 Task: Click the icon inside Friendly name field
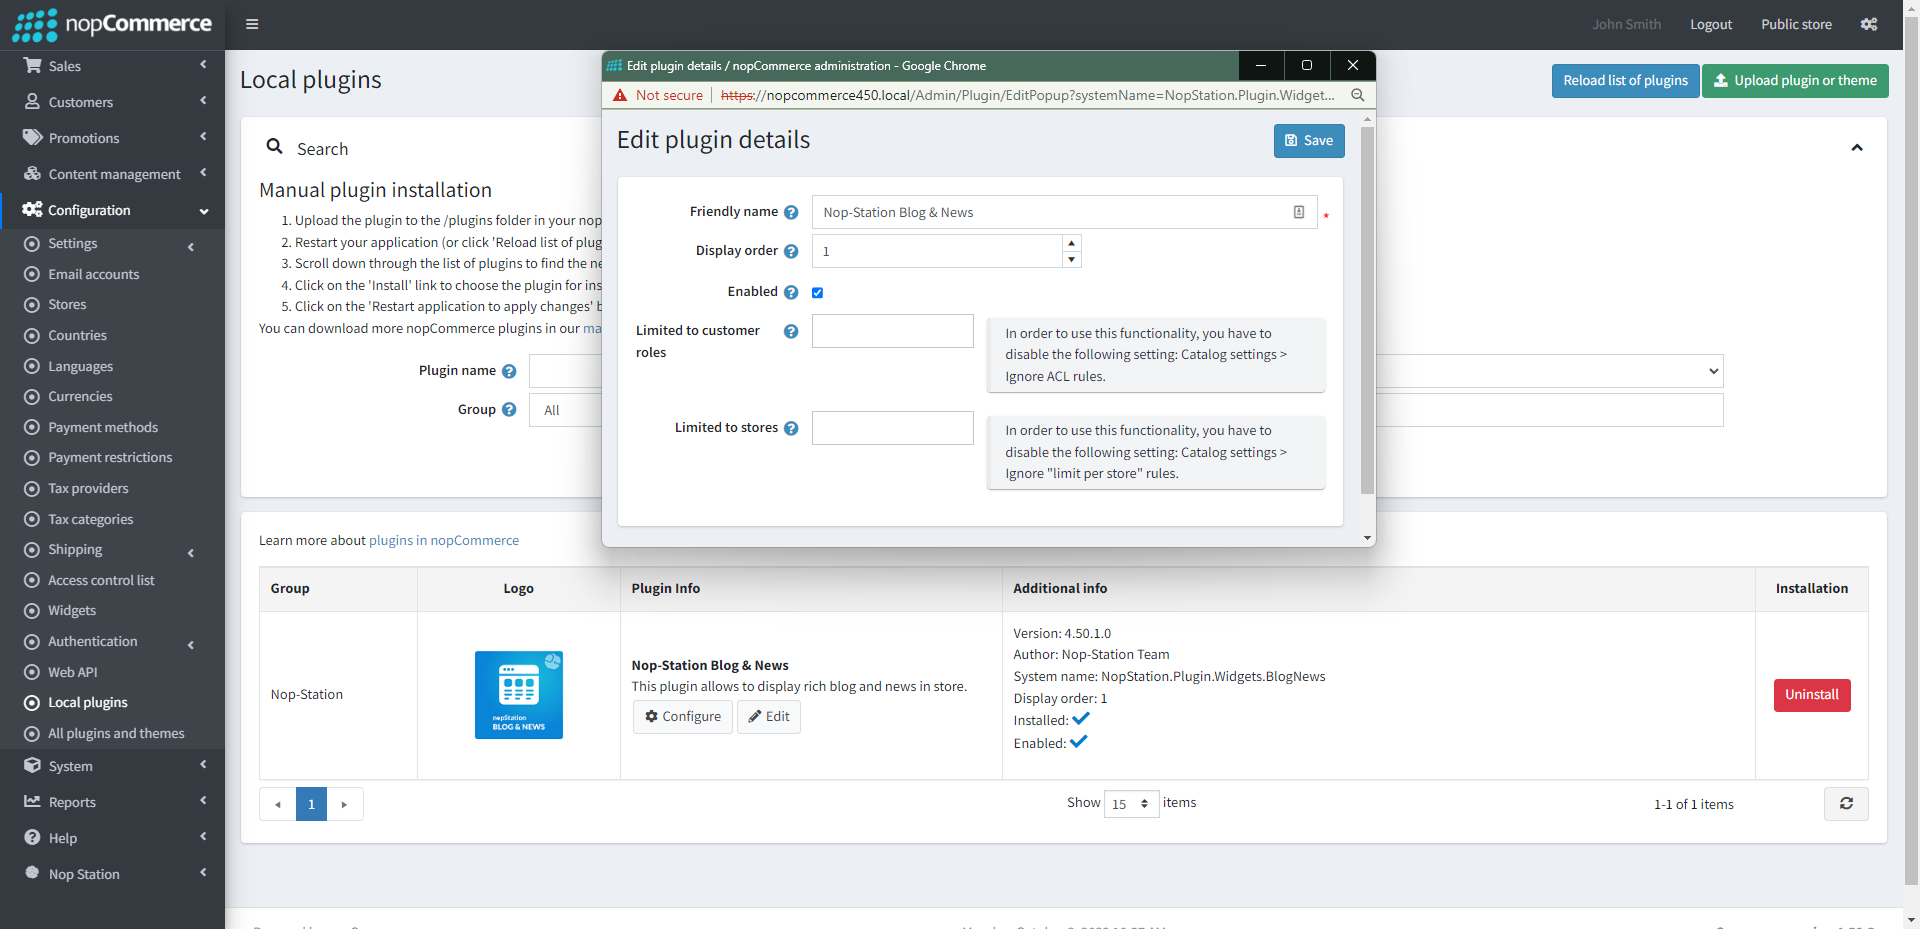(1299, 212)
